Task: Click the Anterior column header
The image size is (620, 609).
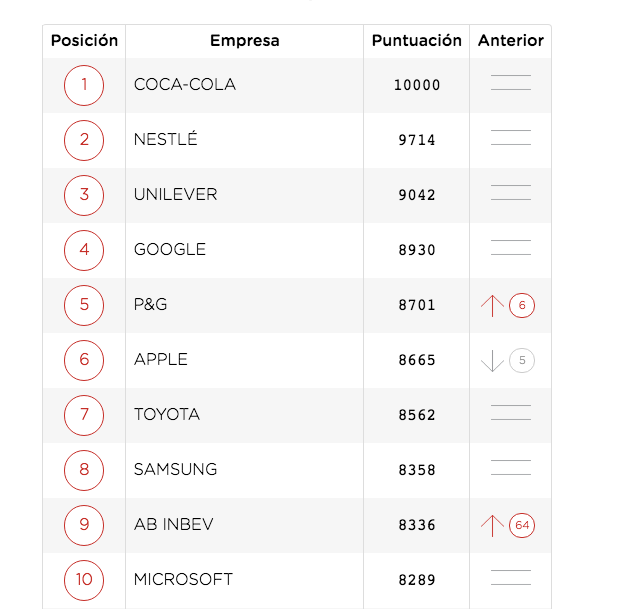Action: (510, 41)
